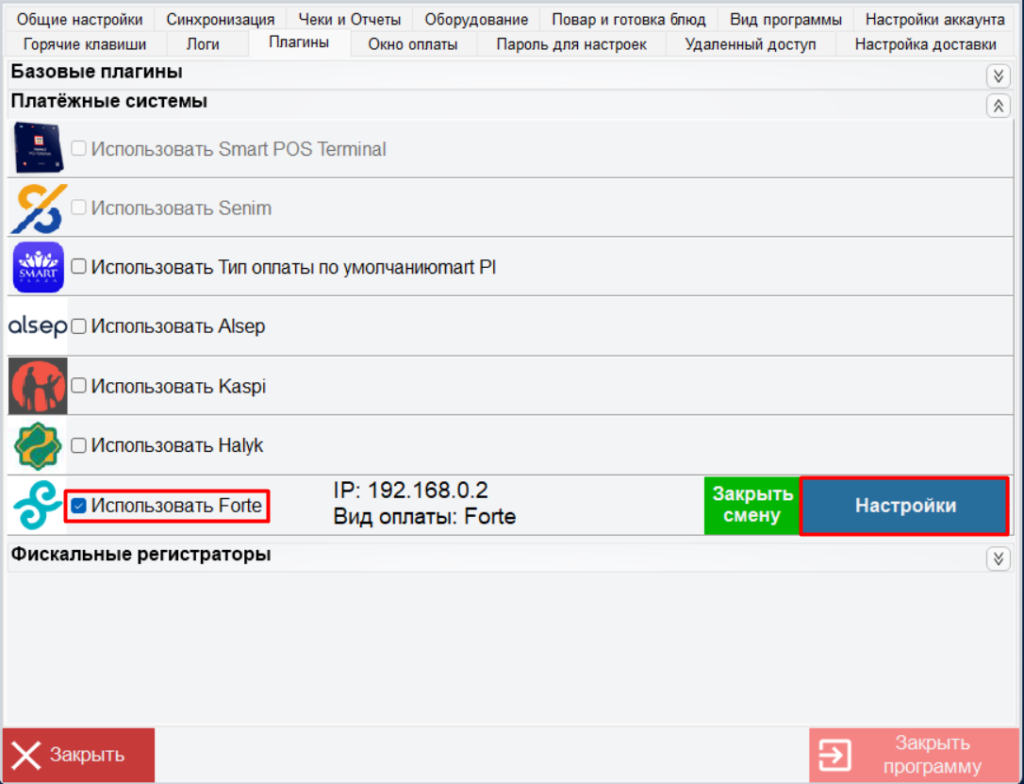Uncheck the Использовать Forte checkbox
Image resolution: width=1024 pixels, height=784 pixels.
click(78, 506)
